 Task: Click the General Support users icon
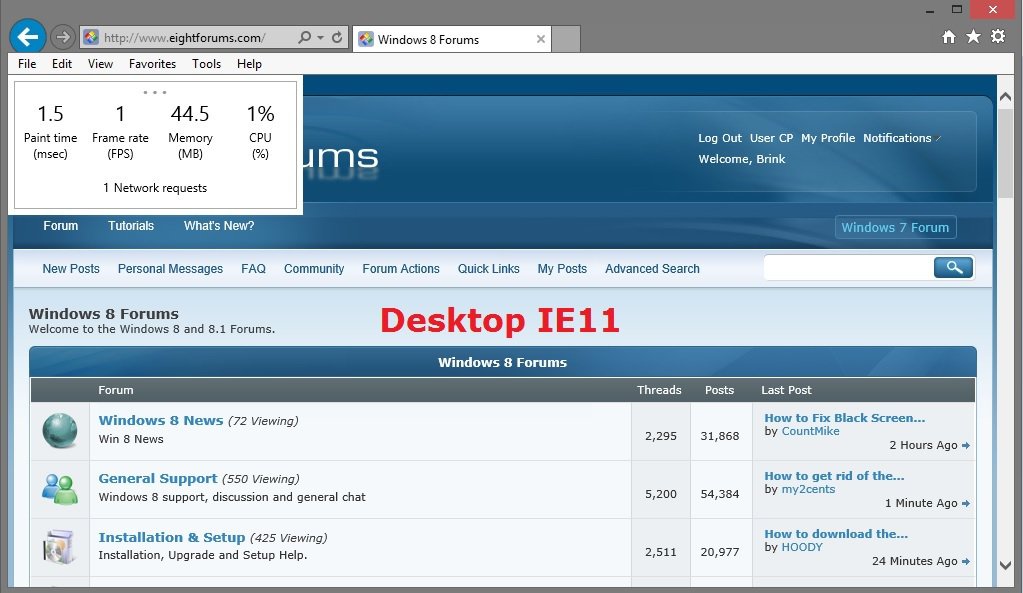tap(60, 488)
